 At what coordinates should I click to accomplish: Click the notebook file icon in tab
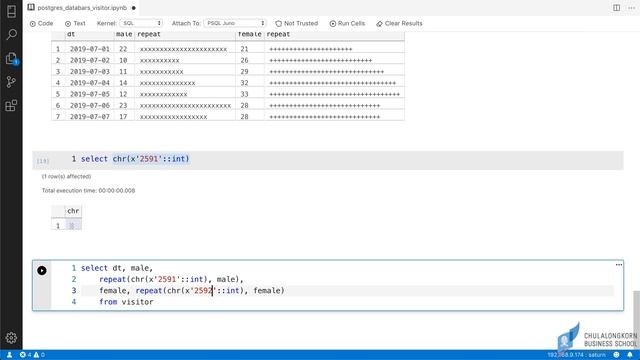(31, 7)
